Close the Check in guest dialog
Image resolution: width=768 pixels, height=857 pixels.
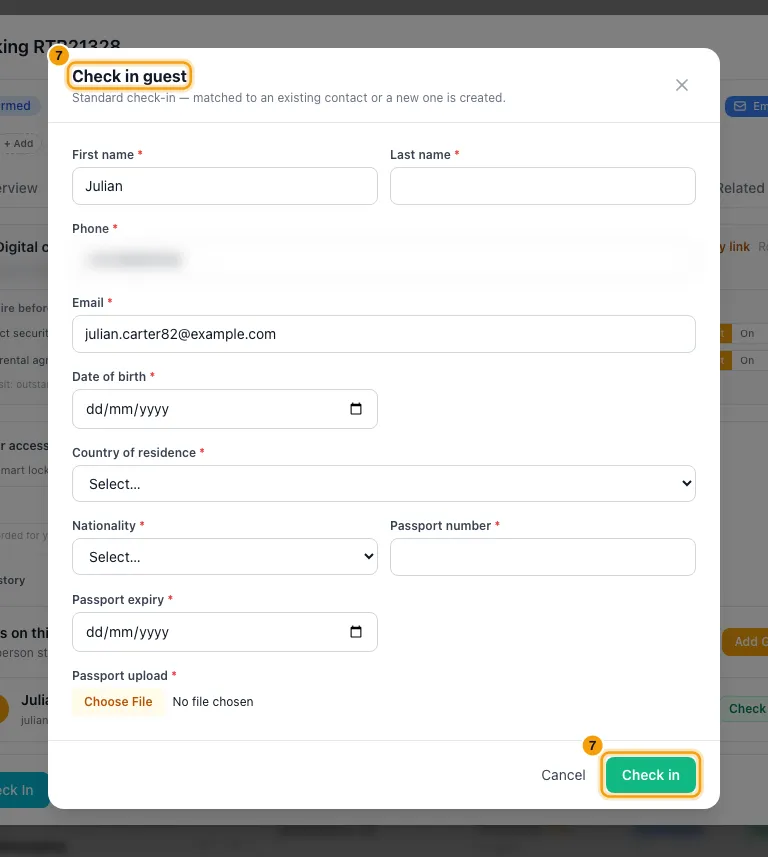(681, 85)
